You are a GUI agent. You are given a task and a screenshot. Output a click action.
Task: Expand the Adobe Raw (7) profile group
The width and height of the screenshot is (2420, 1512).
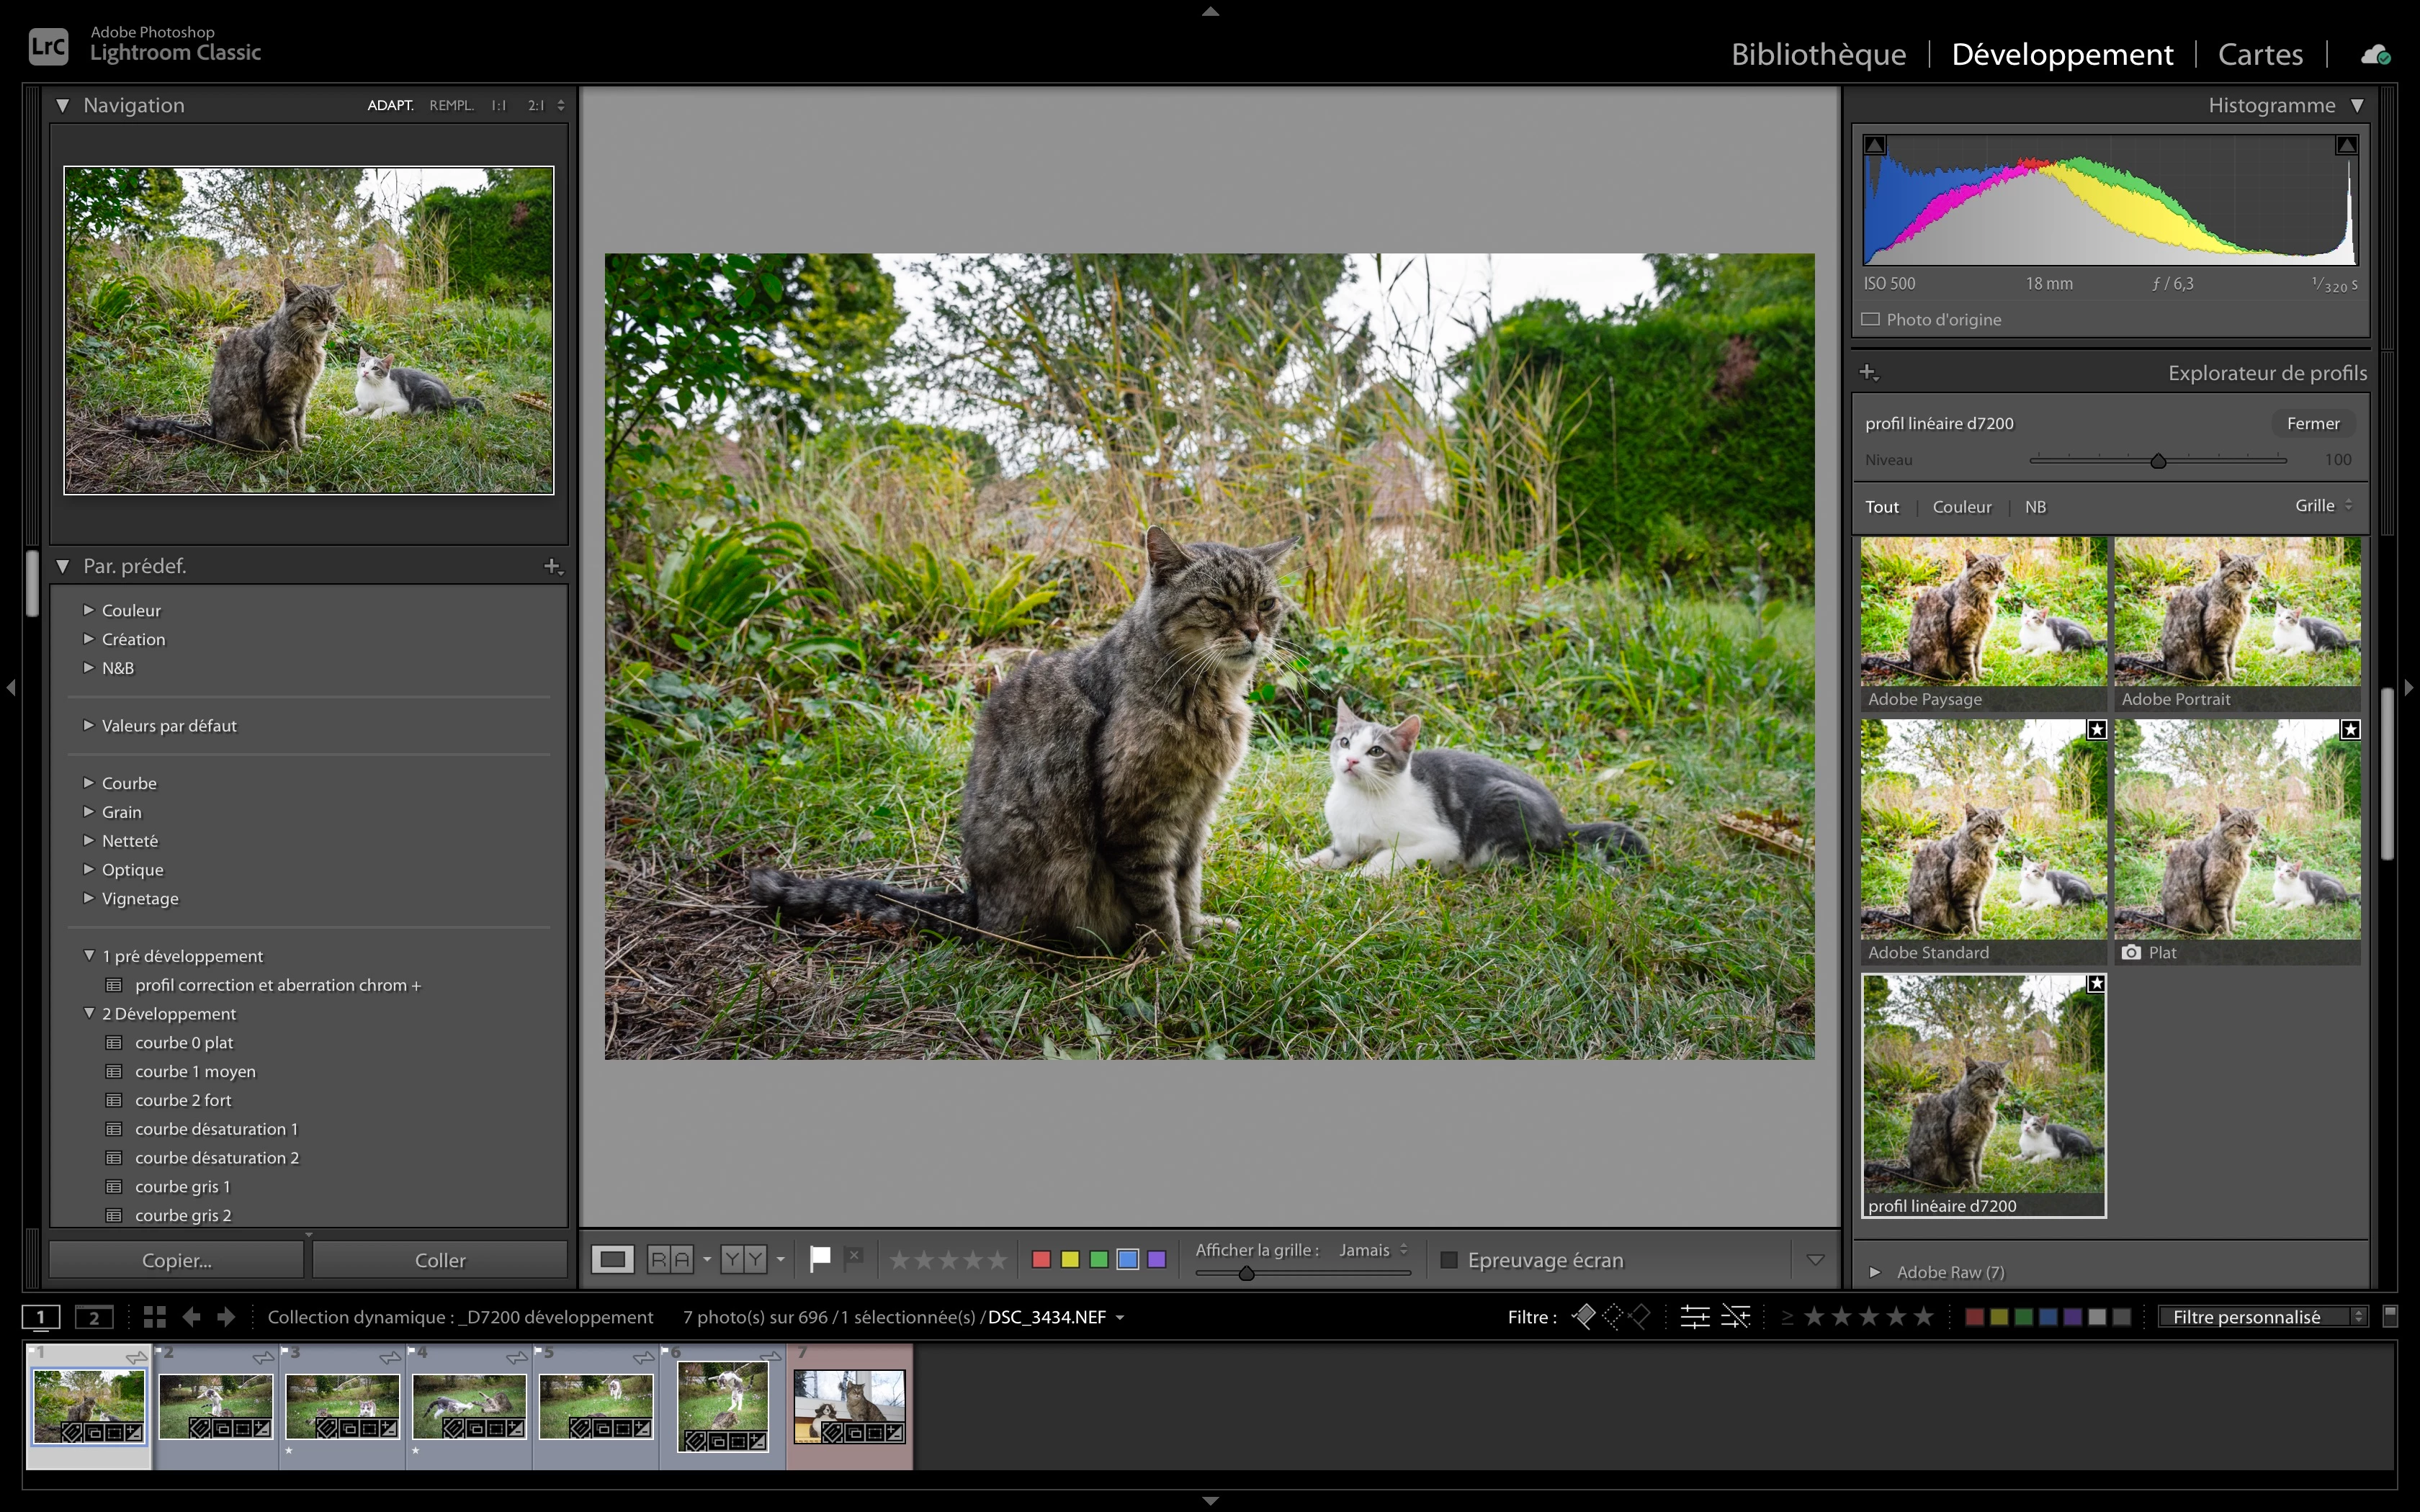click(x=1875, y=1272)
